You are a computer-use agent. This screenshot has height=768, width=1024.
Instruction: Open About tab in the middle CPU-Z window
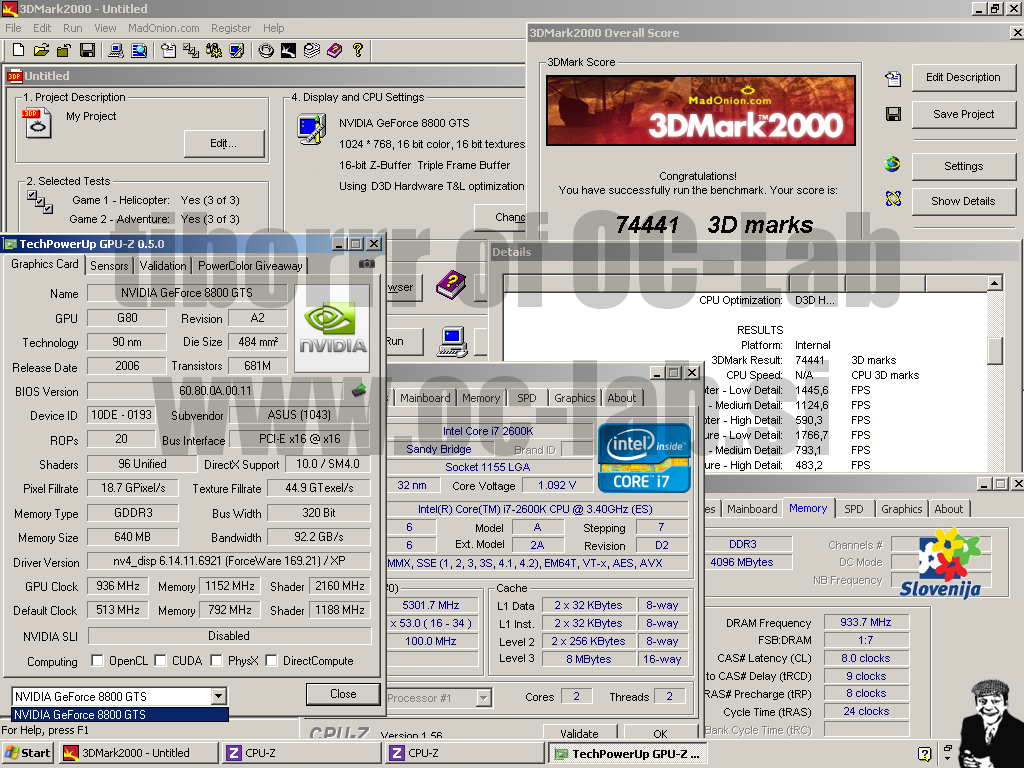tap(622, 398)
